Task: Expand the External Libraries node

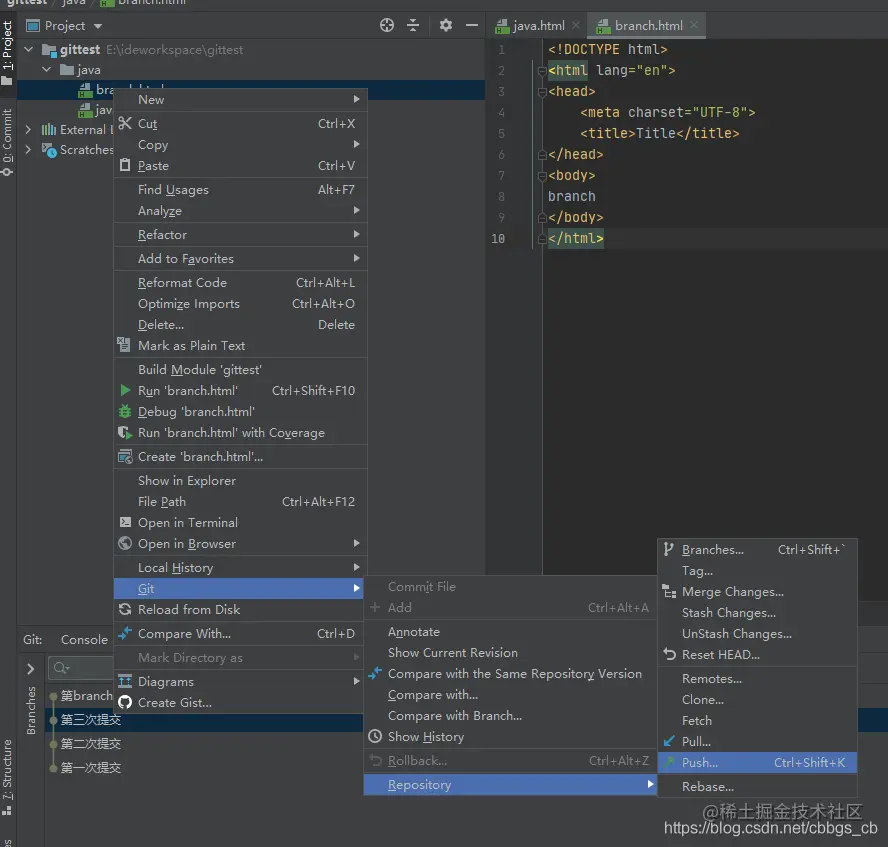Action: (28, 130)
